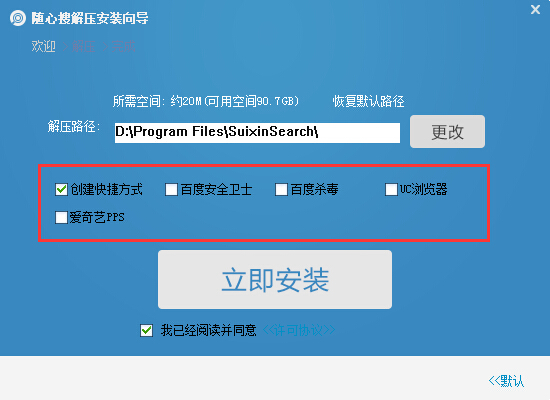This screenshot has height=400, width=550.
Task: Select the 完成 step breadcrumb
Action: point(123,46)
